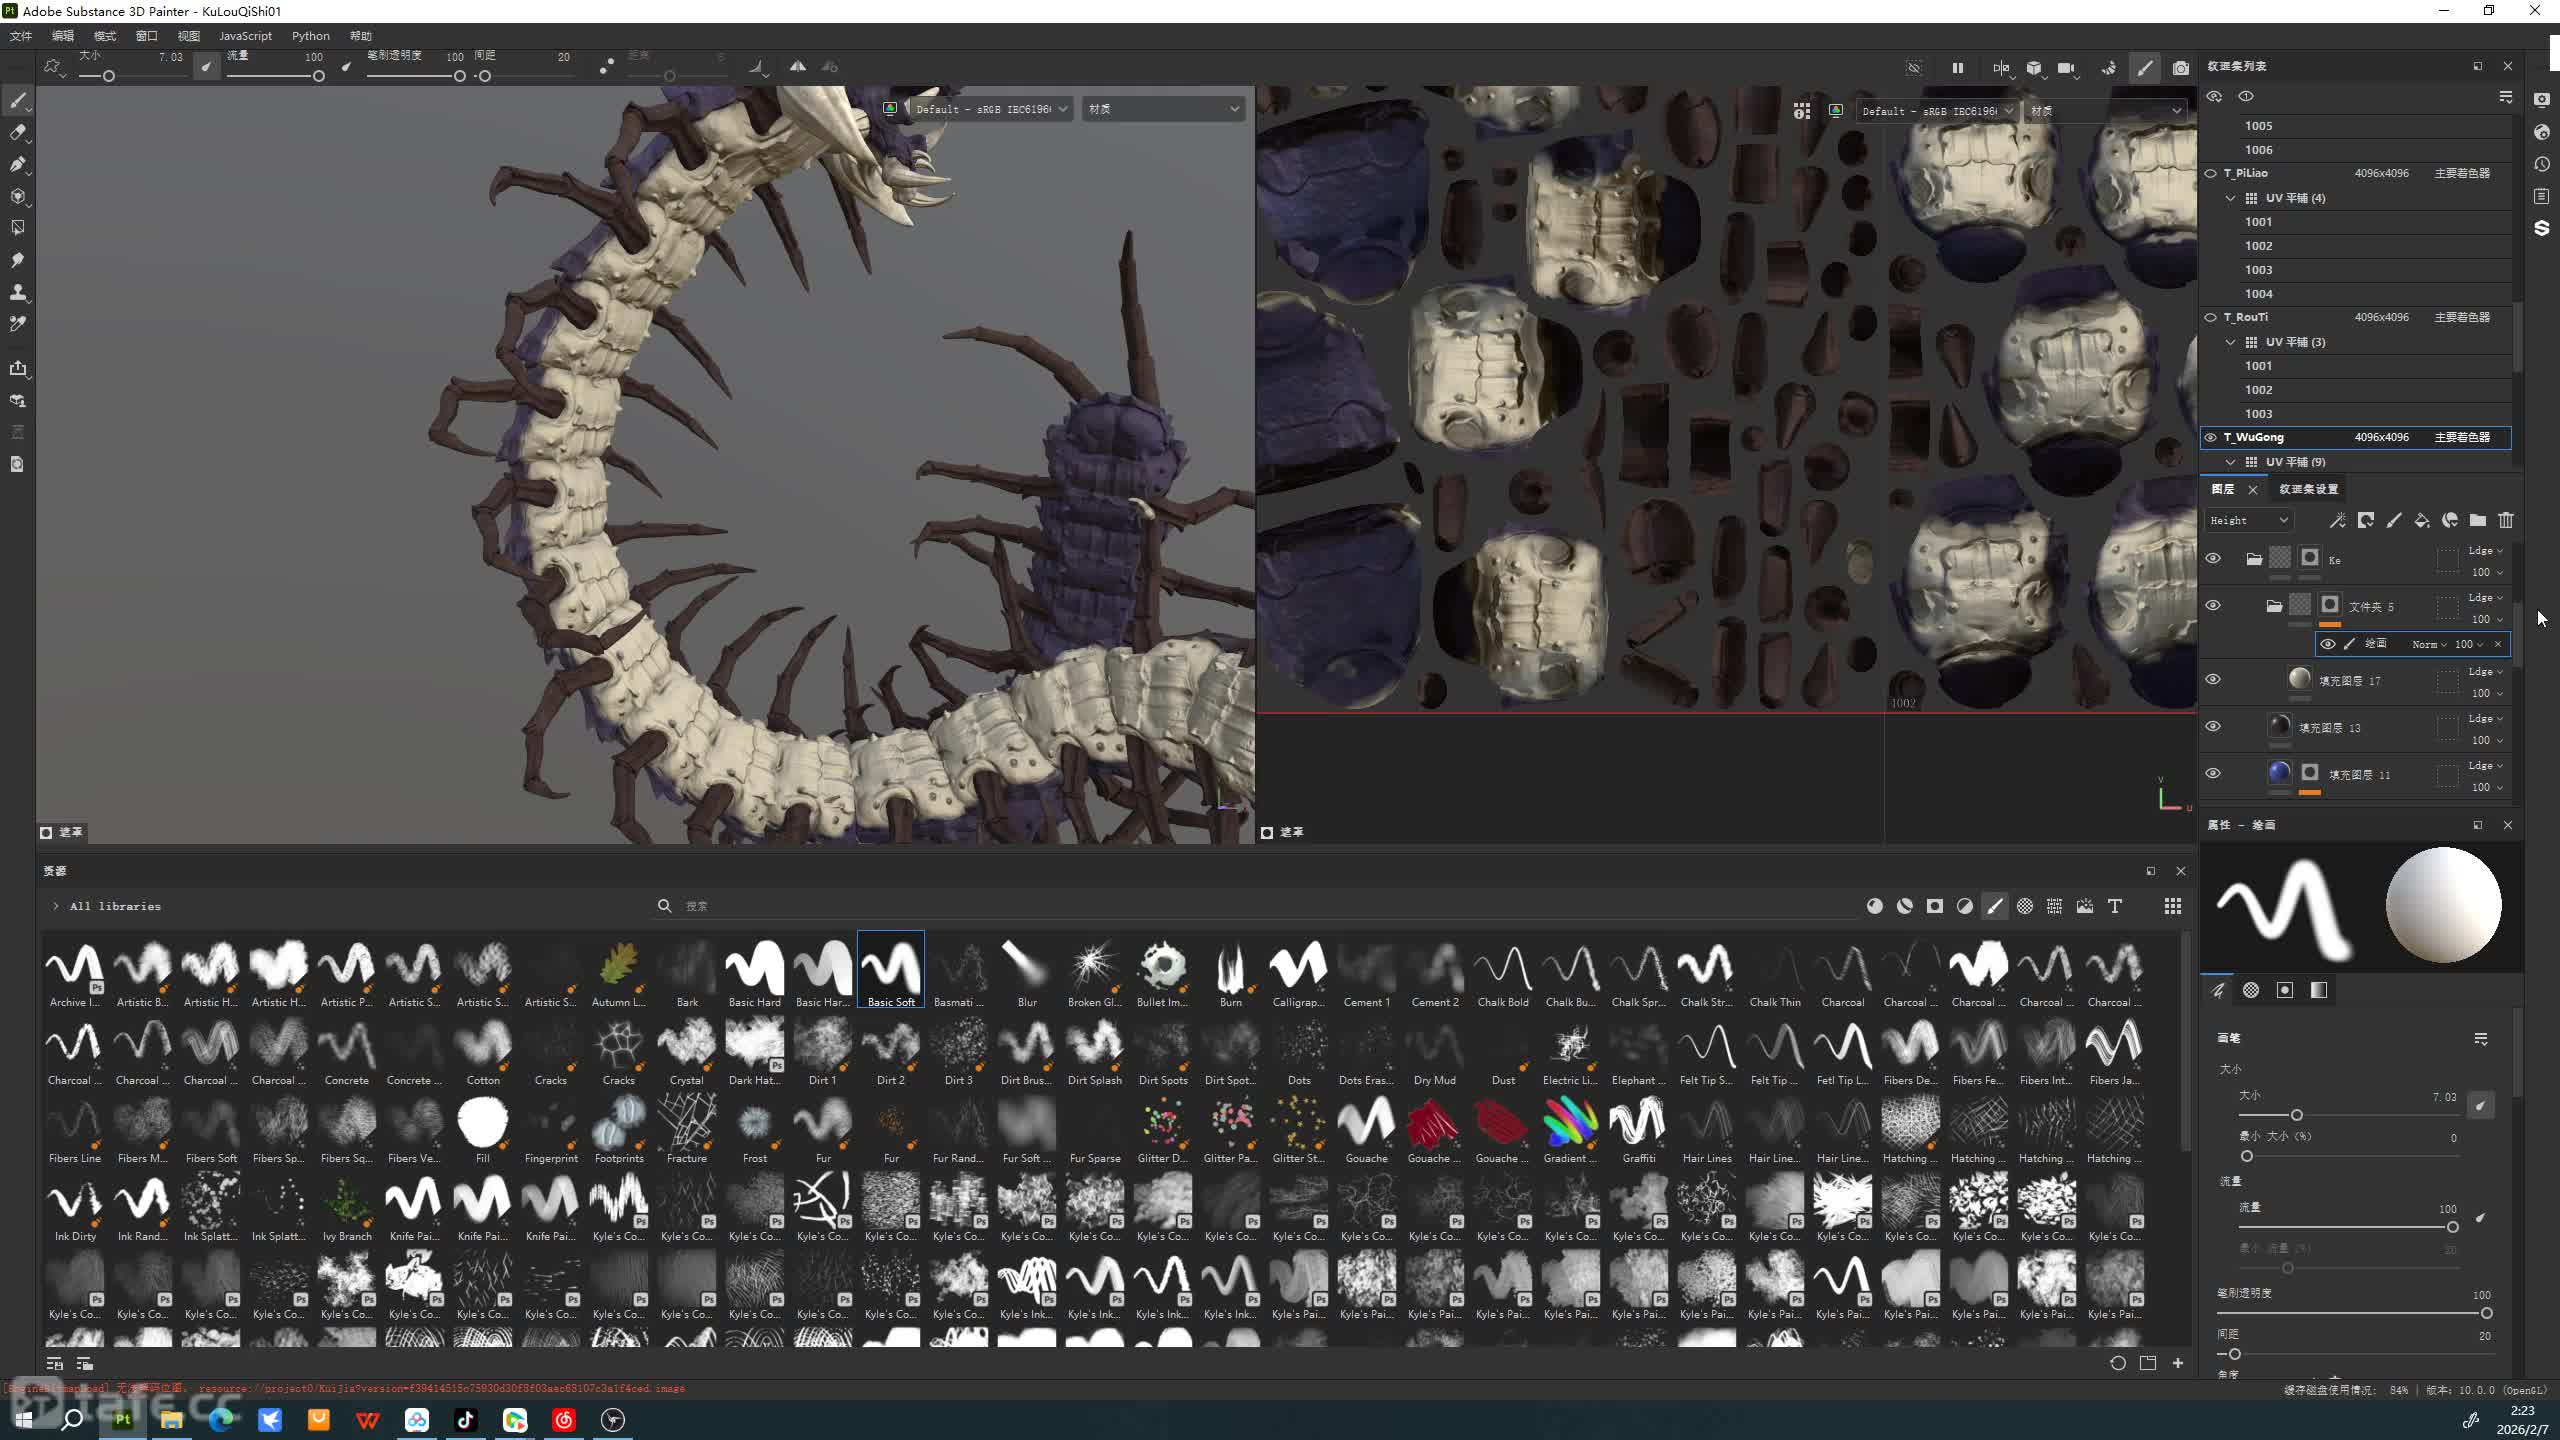The width and height of the screenshot is (2560, 1440).
Task: Select the Smudge tool
Action: click(x=18, y=260)
